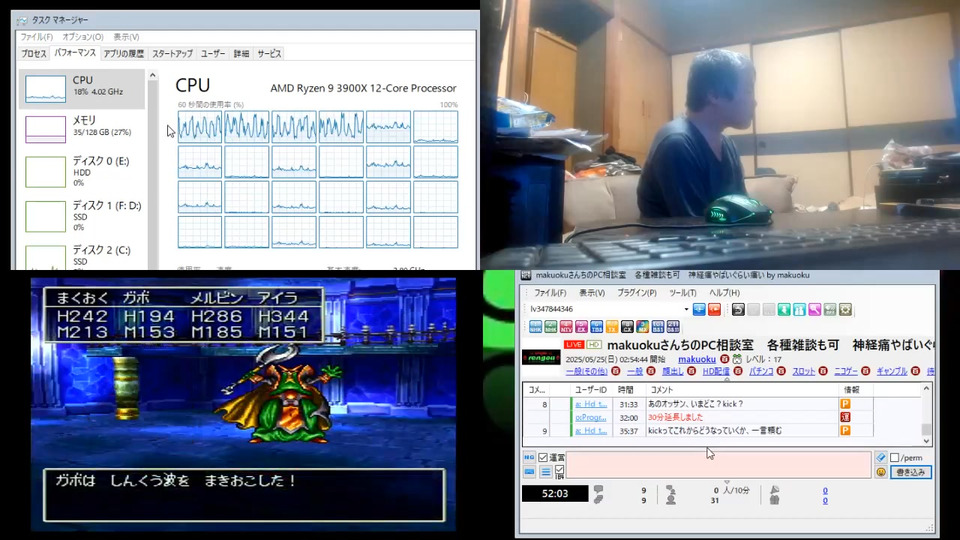
Task: Click the NG filter icon beside the comment box
Action: click(x=529, y=457)
